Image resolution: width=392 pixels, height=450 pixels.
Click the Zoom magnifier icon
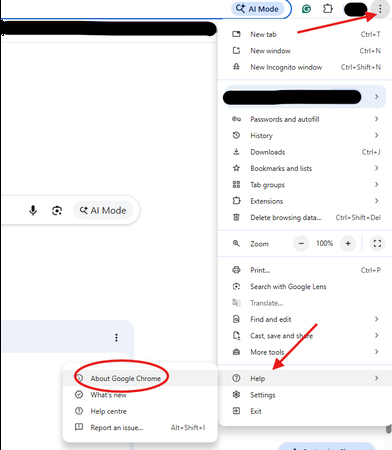[236, 244]
